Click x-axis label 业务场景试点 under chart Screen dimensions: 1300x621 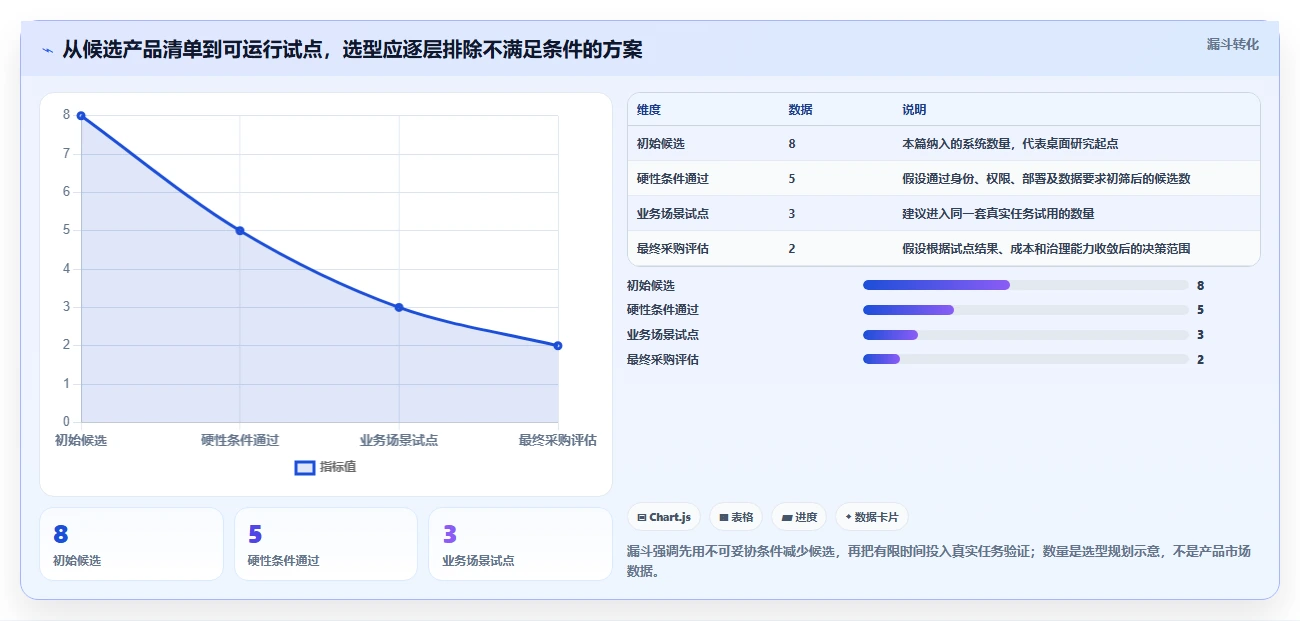[399, 440]
